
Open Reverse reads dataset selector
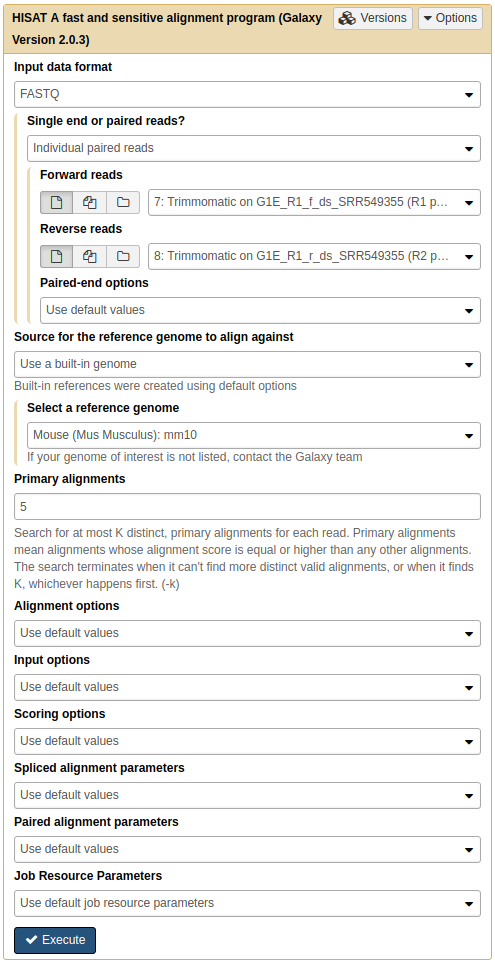pos(314,256)
